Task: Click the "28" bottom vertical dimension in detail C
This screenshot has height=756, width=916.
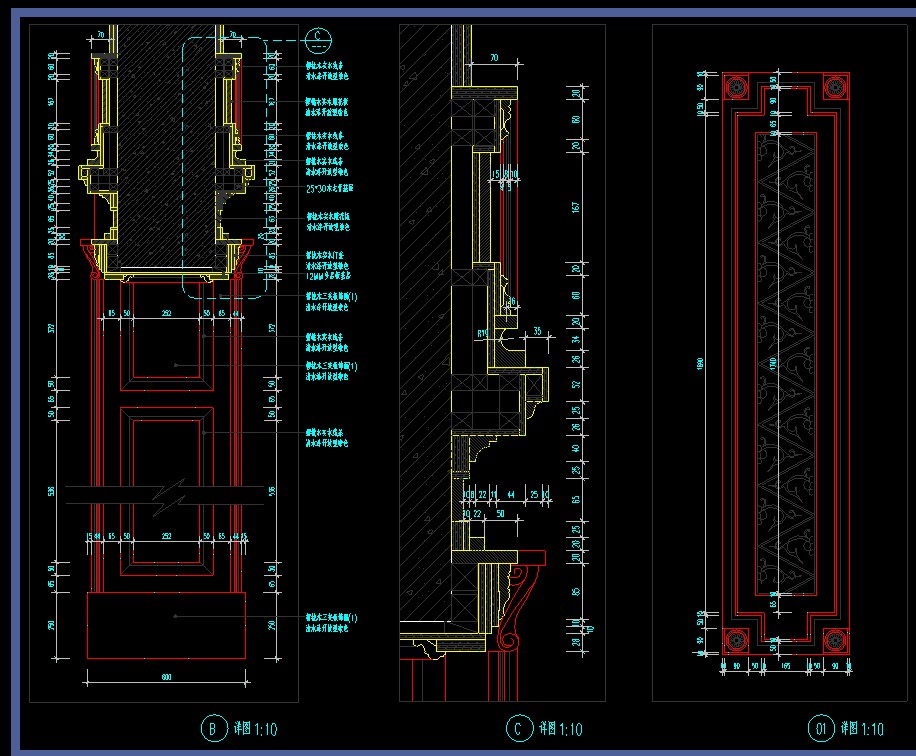Action: [x=576, y=642]
